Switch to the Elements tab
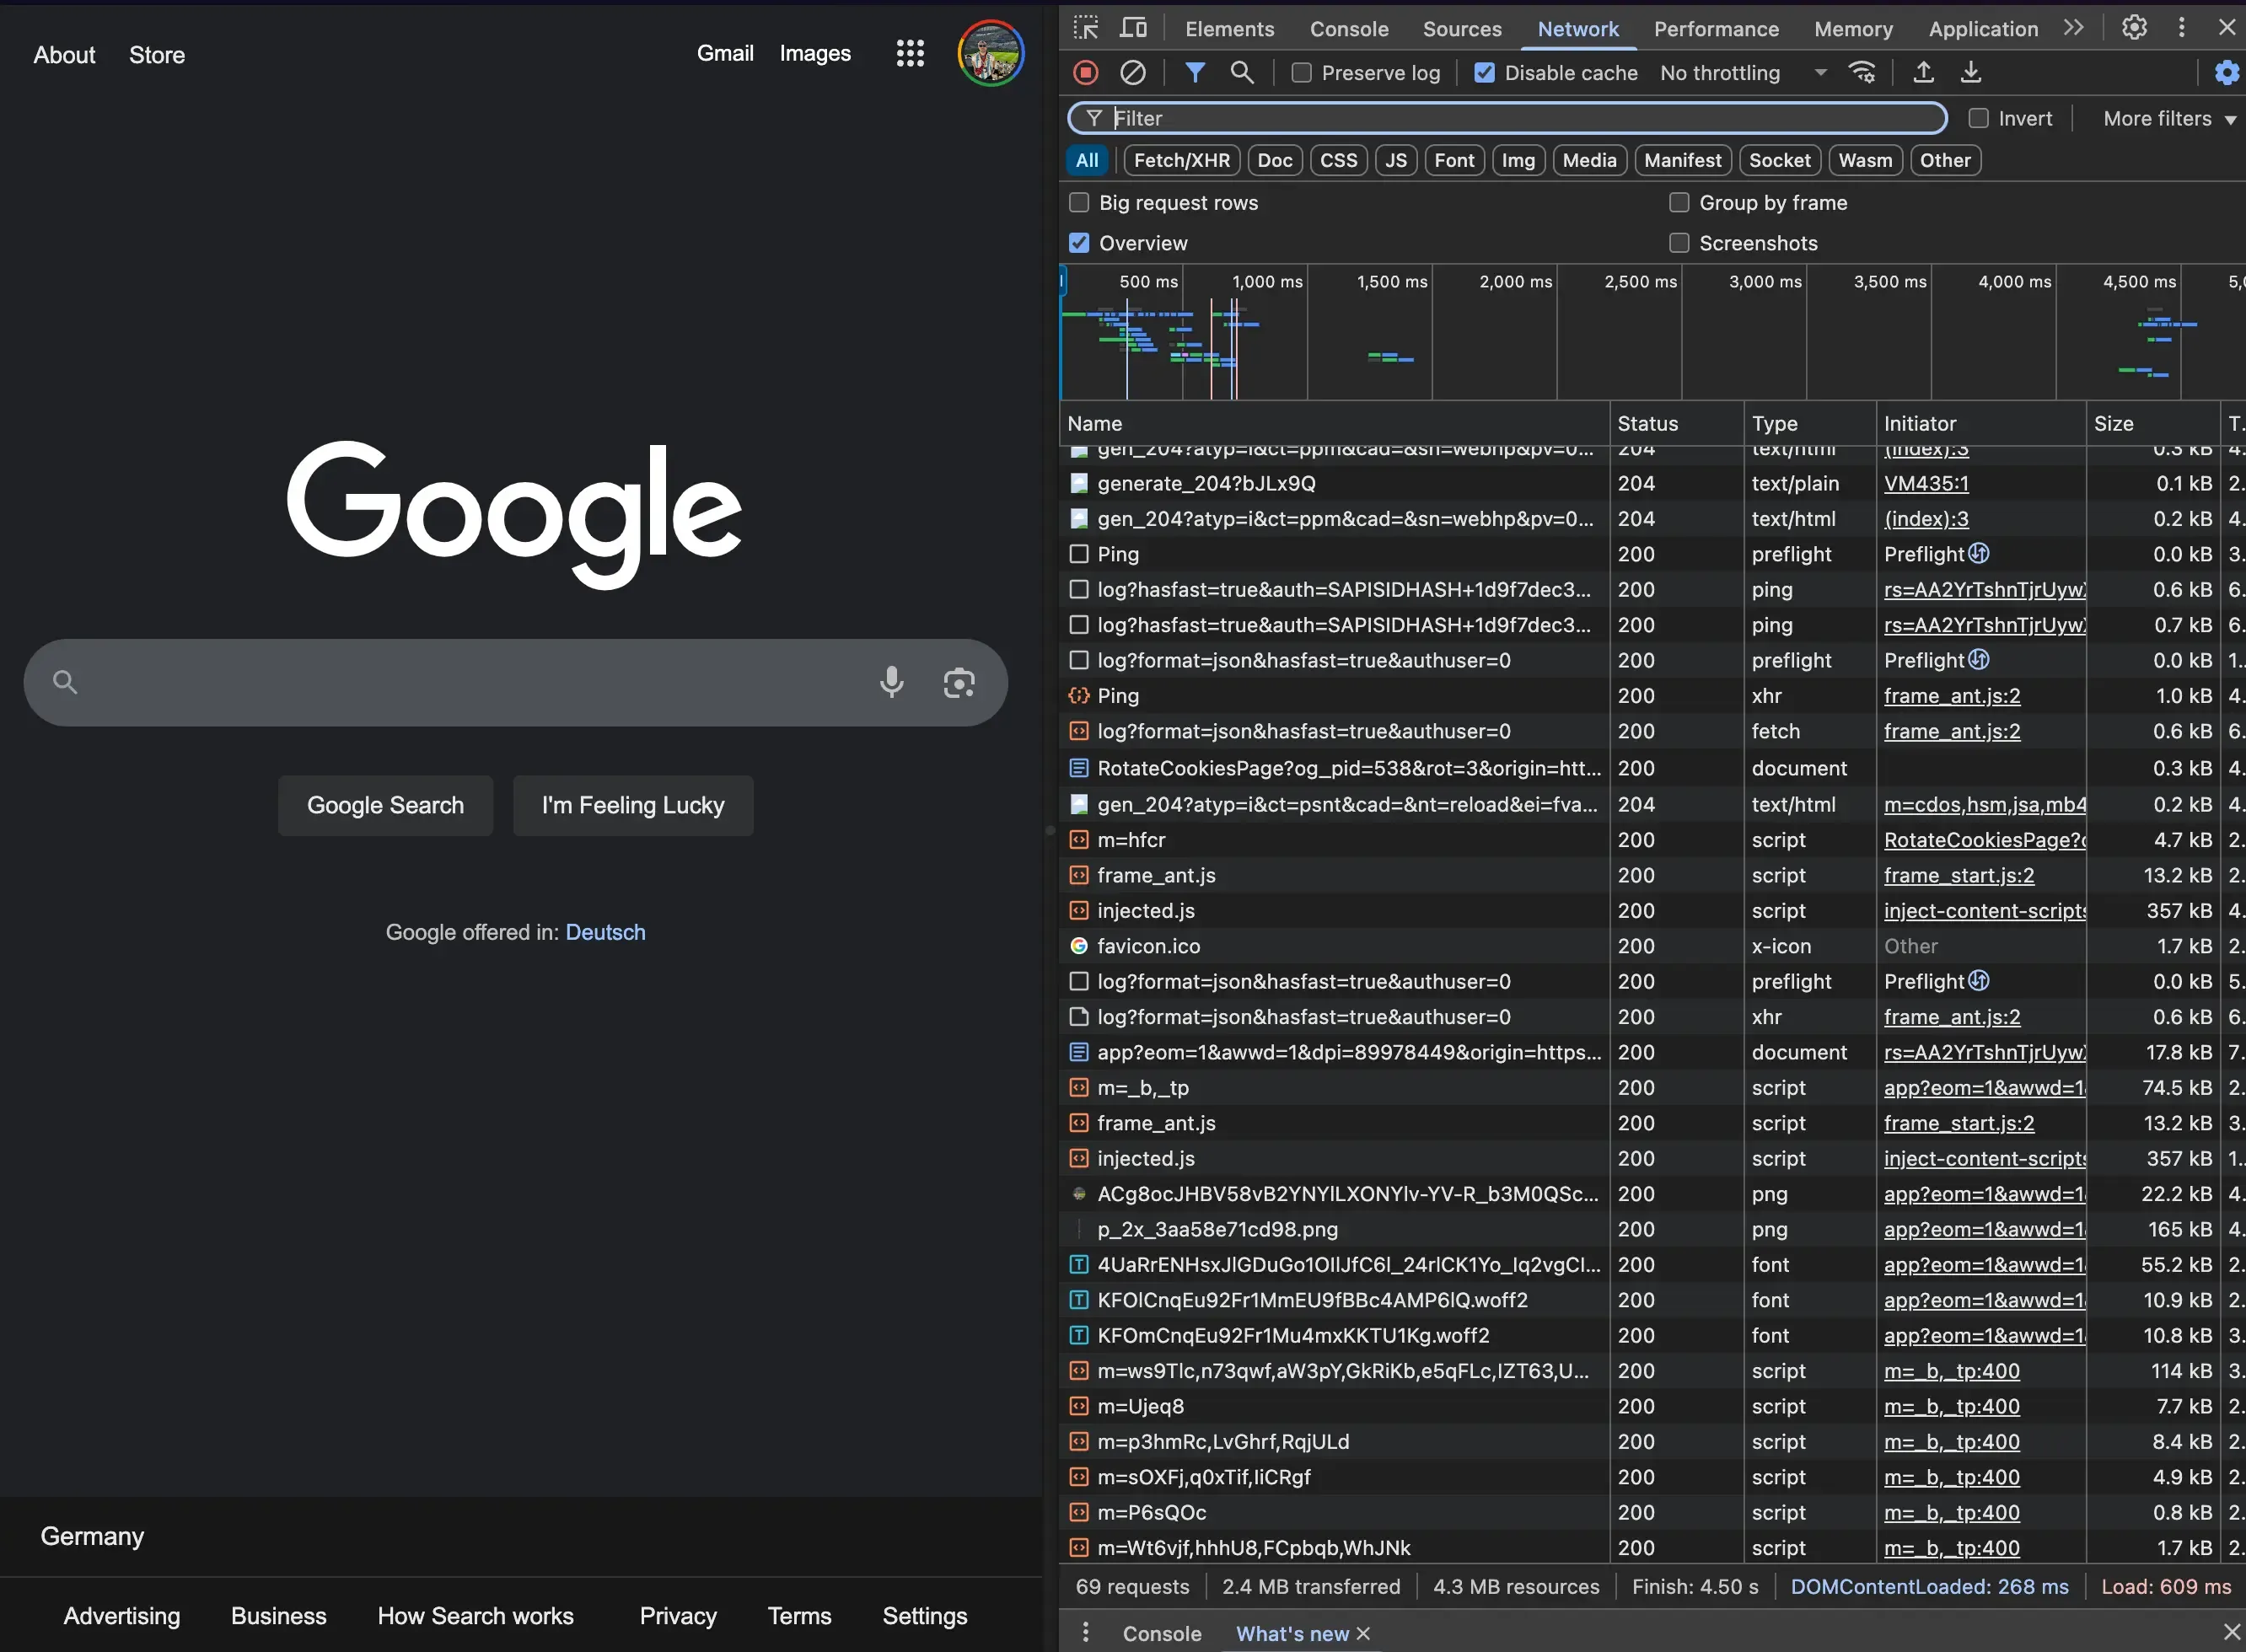The width and height of the screenshot is (2246, 1652). click(x=1229, y=29)
